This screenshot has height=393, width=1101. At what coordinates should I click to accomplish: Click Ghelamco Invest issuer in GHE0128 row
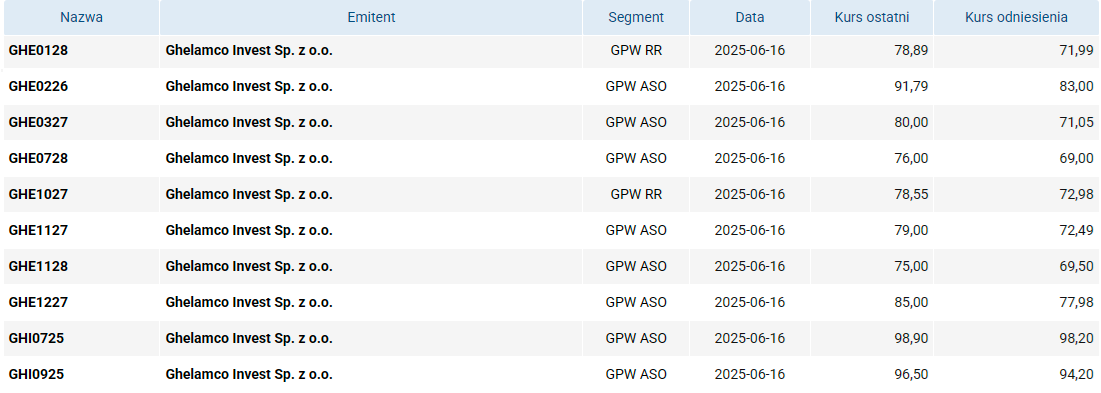[x=249, y=51]
